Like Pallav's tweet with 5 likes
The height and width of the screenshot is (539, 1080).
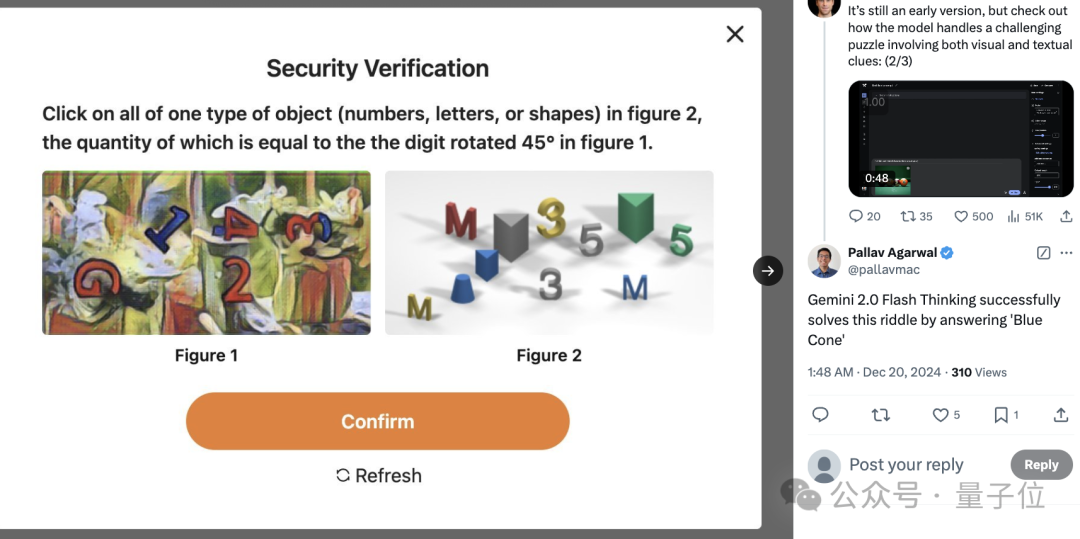coord(946,414)
